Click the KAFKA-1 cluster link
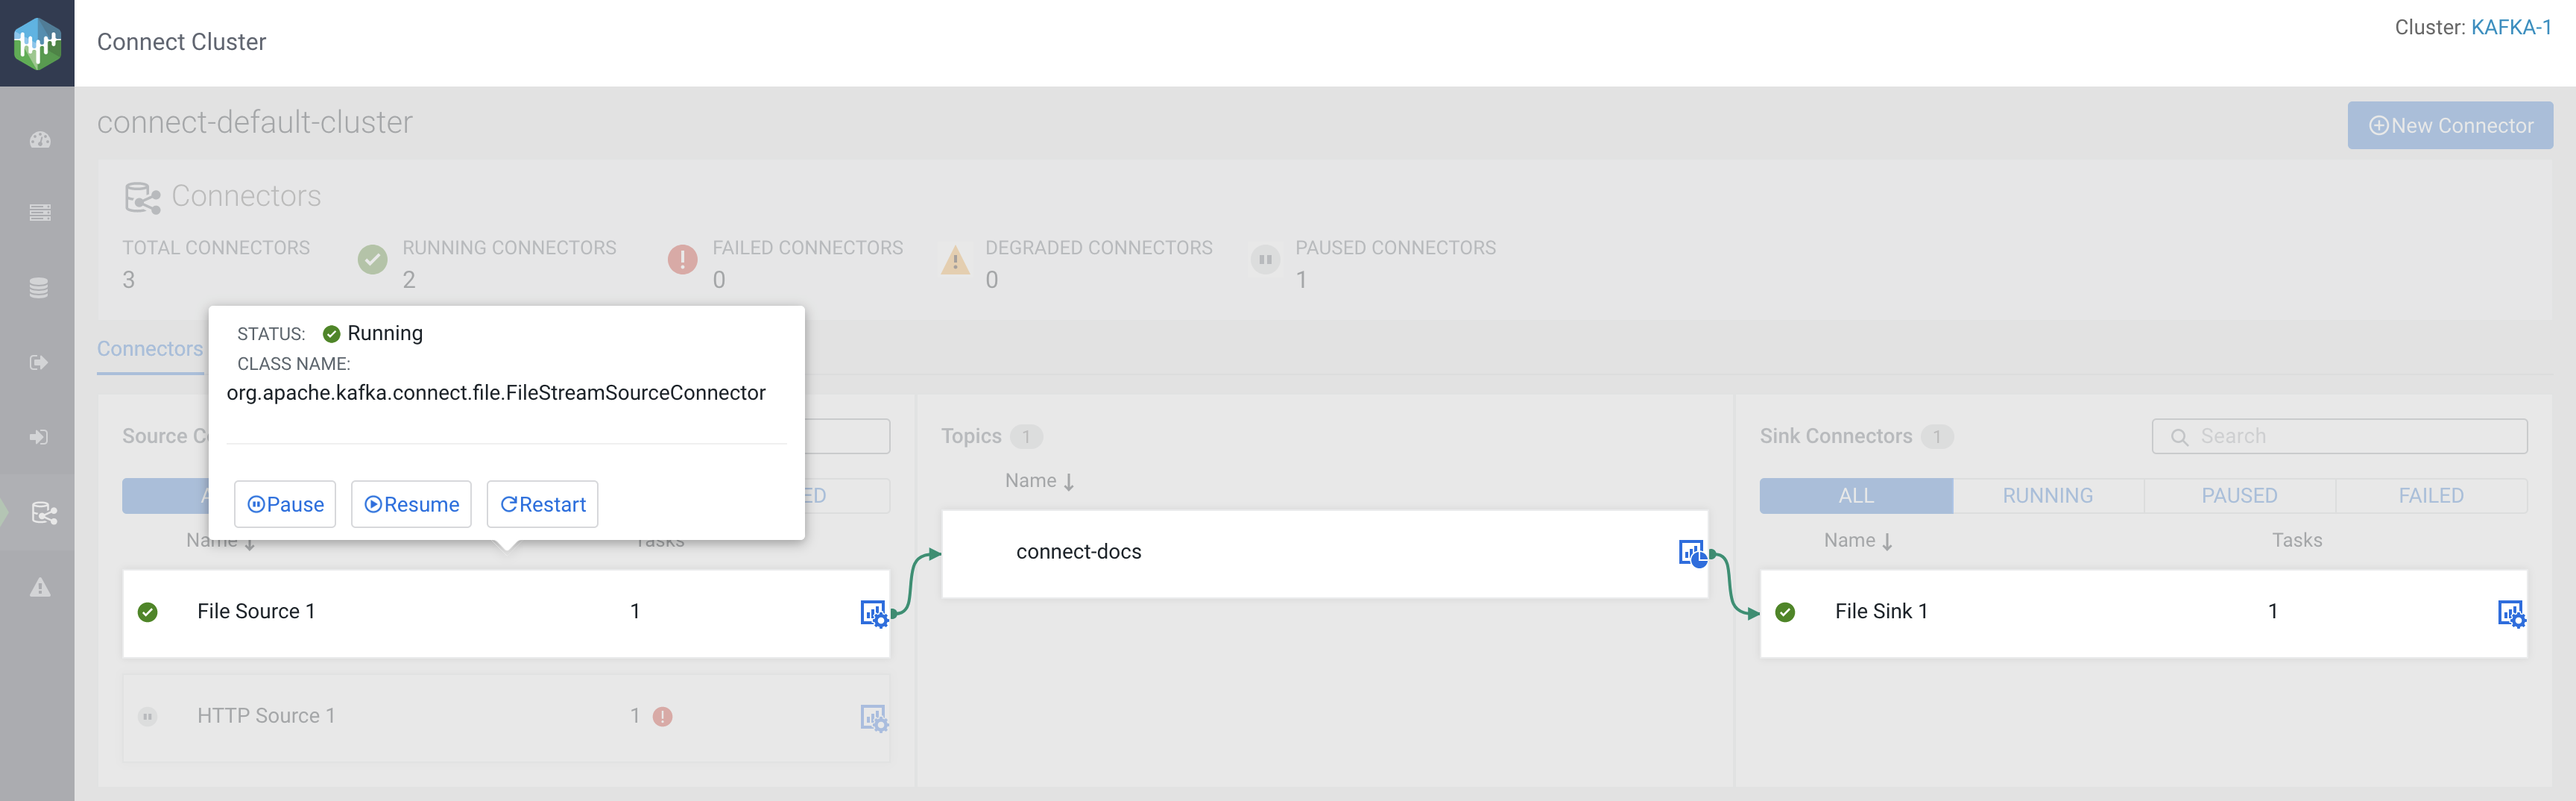The image size is (2576, 801). coord(2510,28)
